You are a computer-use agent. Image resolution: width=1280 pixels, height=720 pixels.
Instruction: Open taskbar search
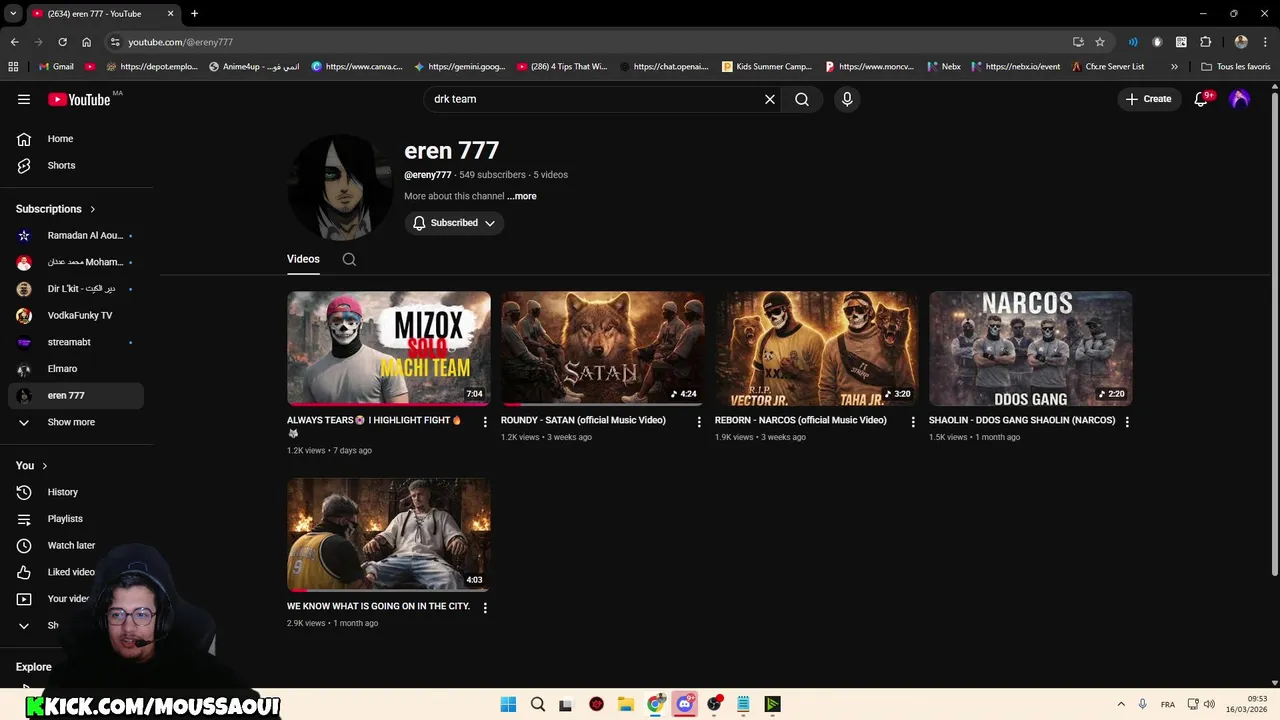pos(538,704)
